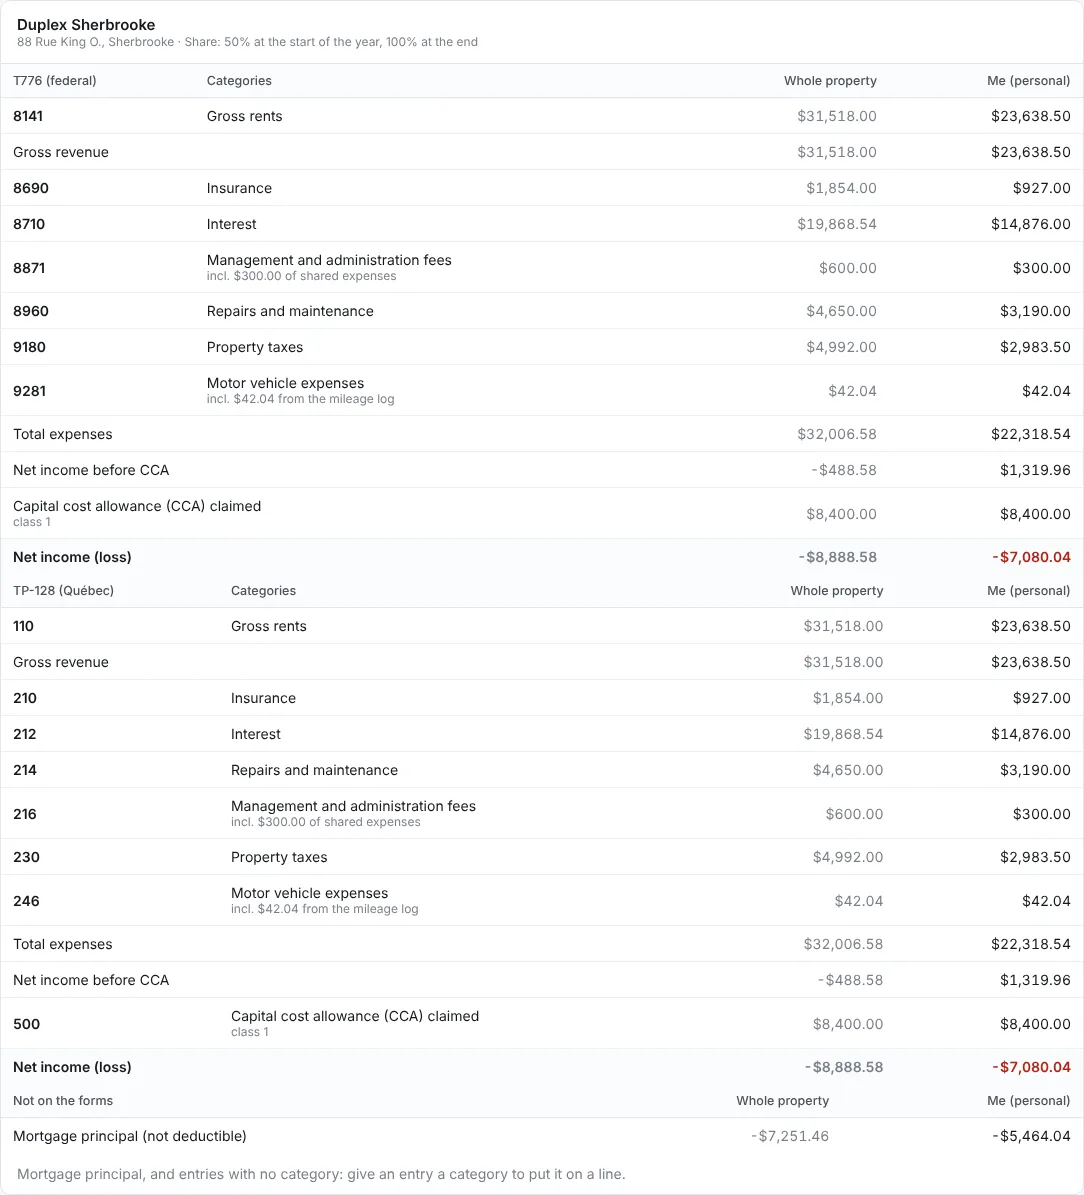Click Québec line code 110
Image resolution: width=1084 pixels, height=1195 pixels.
click(x=24, y=626)
